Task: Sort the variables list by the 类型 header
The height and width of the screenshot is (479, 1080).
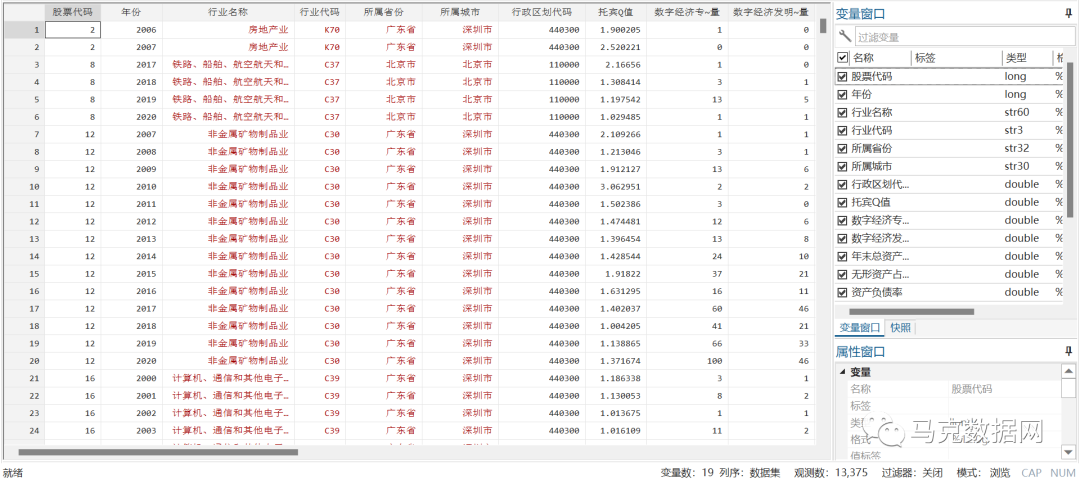Action: click(1026, 58)
